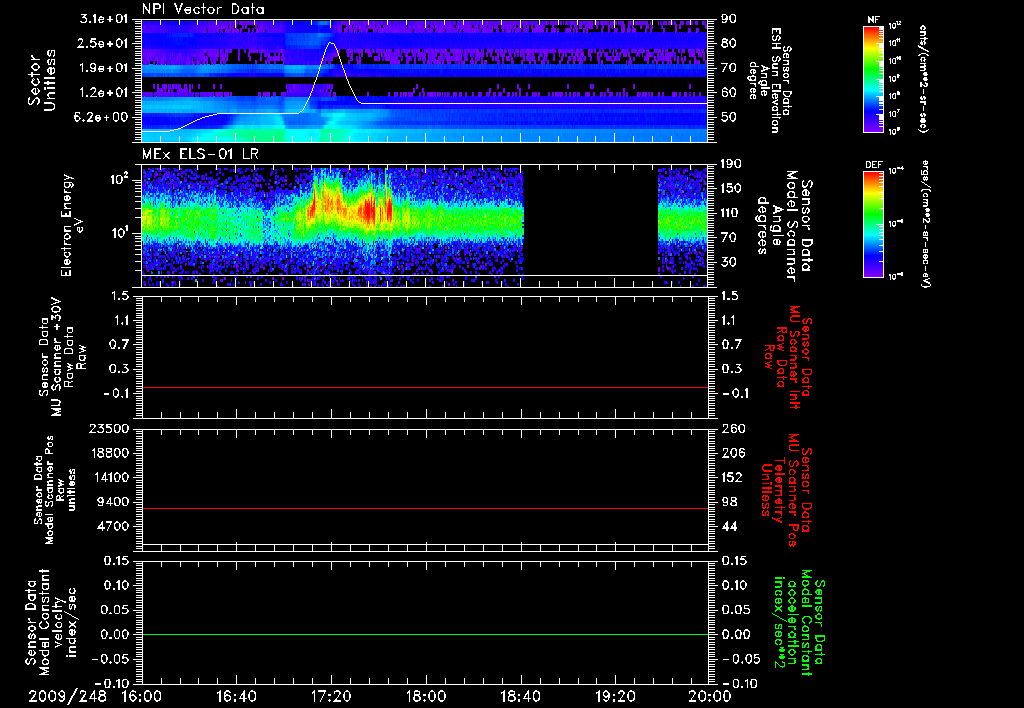Screen dimensions: 1024x708
Task: Click the 98 telemetry tick label
Action: click(x=729, y=502)
